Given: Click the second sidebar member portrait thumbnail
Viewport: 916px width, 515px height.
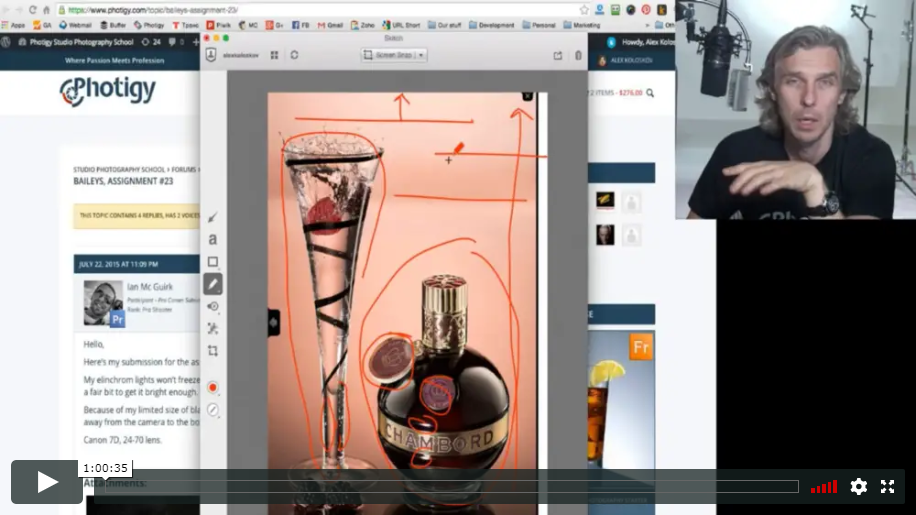Looking at the screenshot, I should 605,235.
